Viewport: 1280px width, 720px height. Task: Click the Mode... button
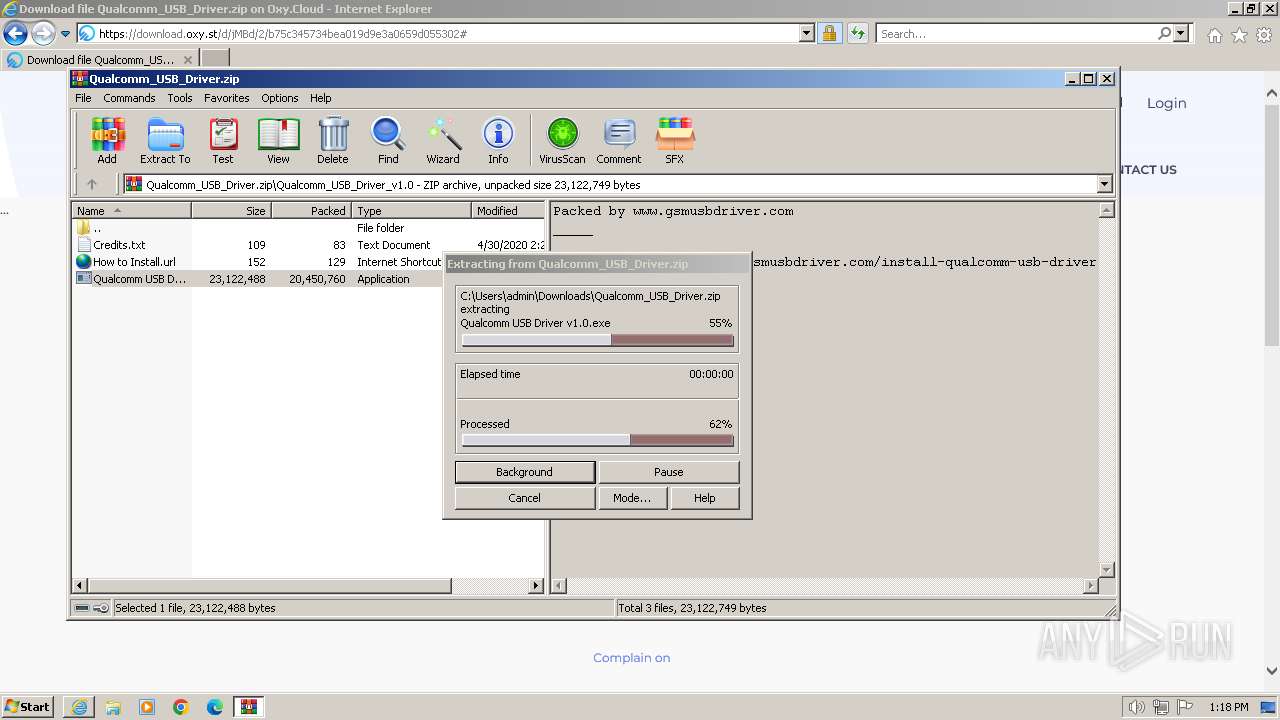coord(632,498)
